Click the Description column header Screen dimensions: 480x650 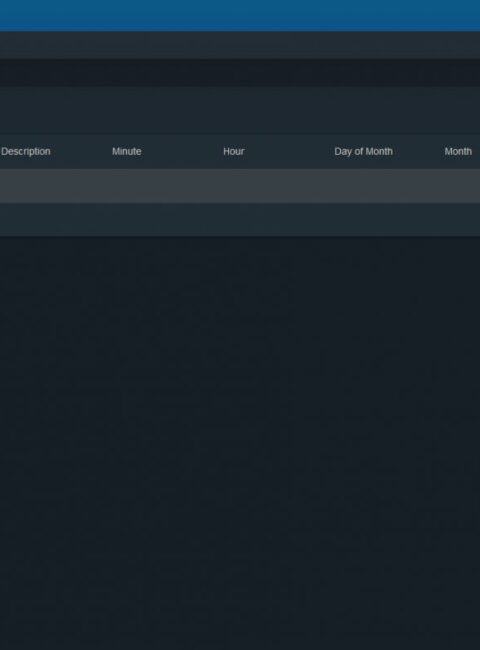[26, 151]
